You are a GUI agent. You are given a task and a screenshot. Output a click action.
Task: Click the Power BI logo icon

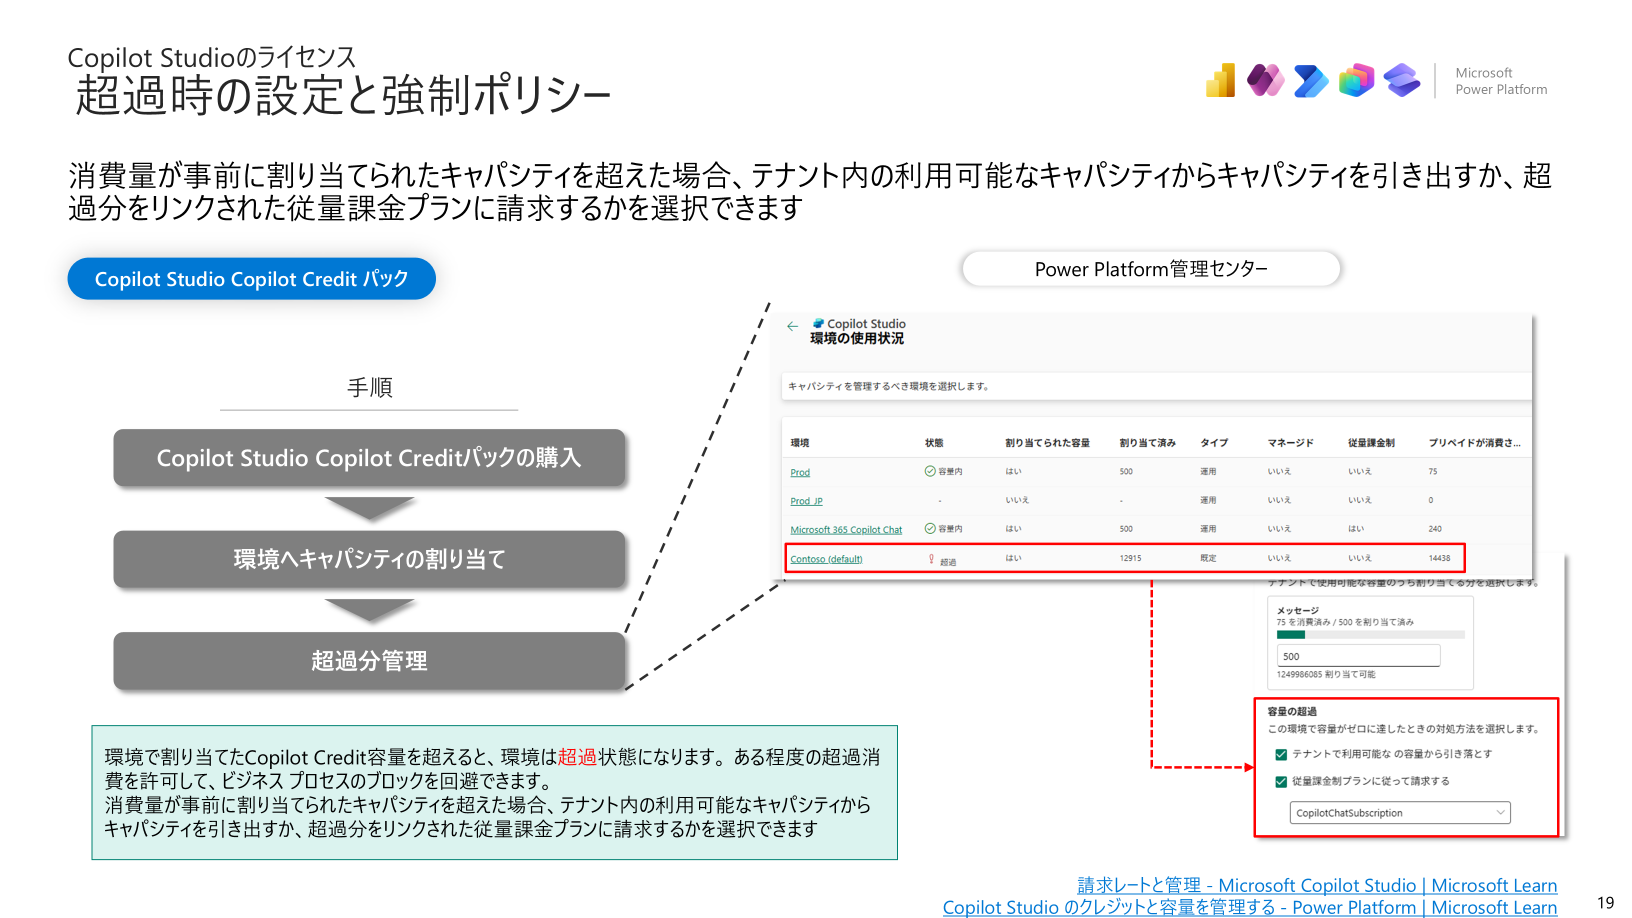coord(1220,81)
